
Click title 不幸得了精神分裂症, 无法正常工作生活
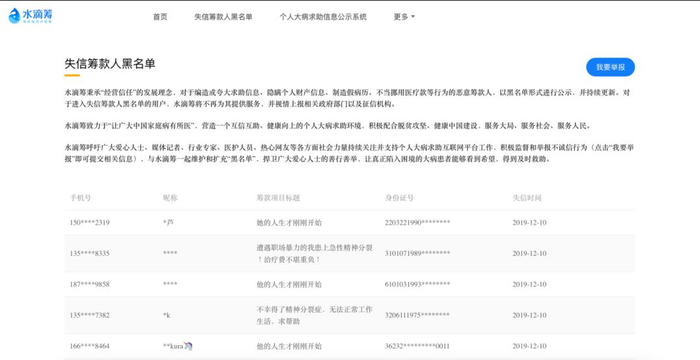coord(314,315)
